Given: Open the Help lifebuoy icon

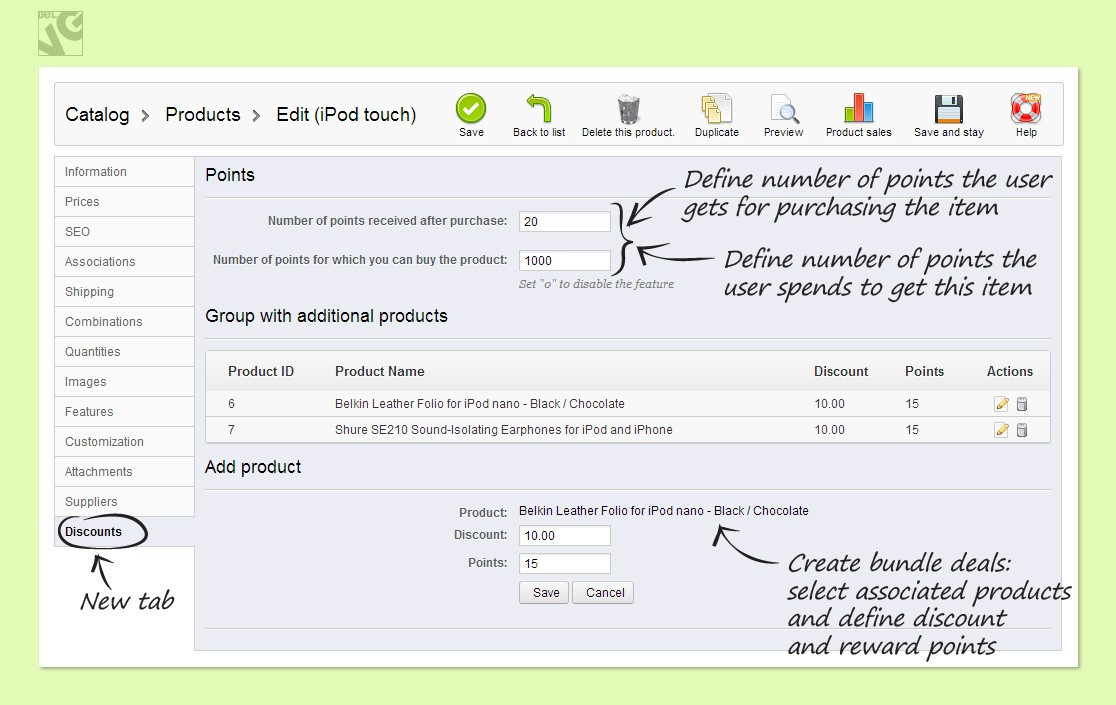Looking at the screenshot, I should (x=1026, y=108).
